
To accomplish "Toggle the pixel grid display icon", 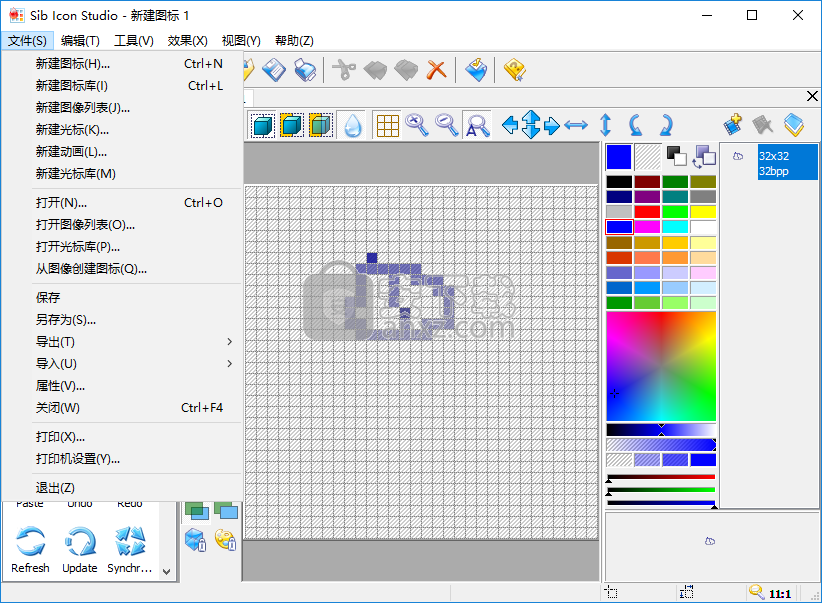I will [x=387, y=125].
